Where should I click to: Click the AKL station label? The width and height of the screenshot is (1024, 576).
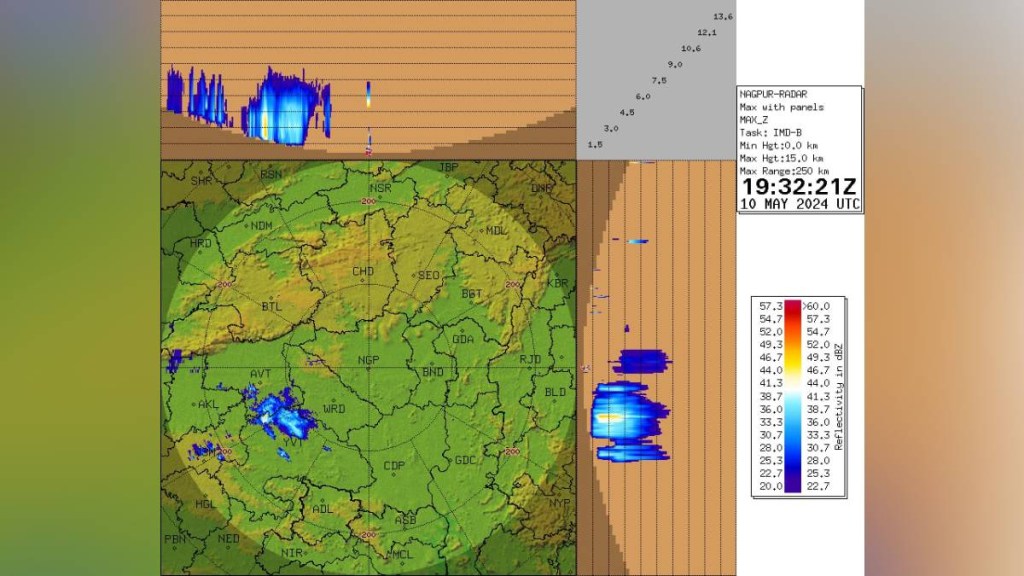click(208, 405)
